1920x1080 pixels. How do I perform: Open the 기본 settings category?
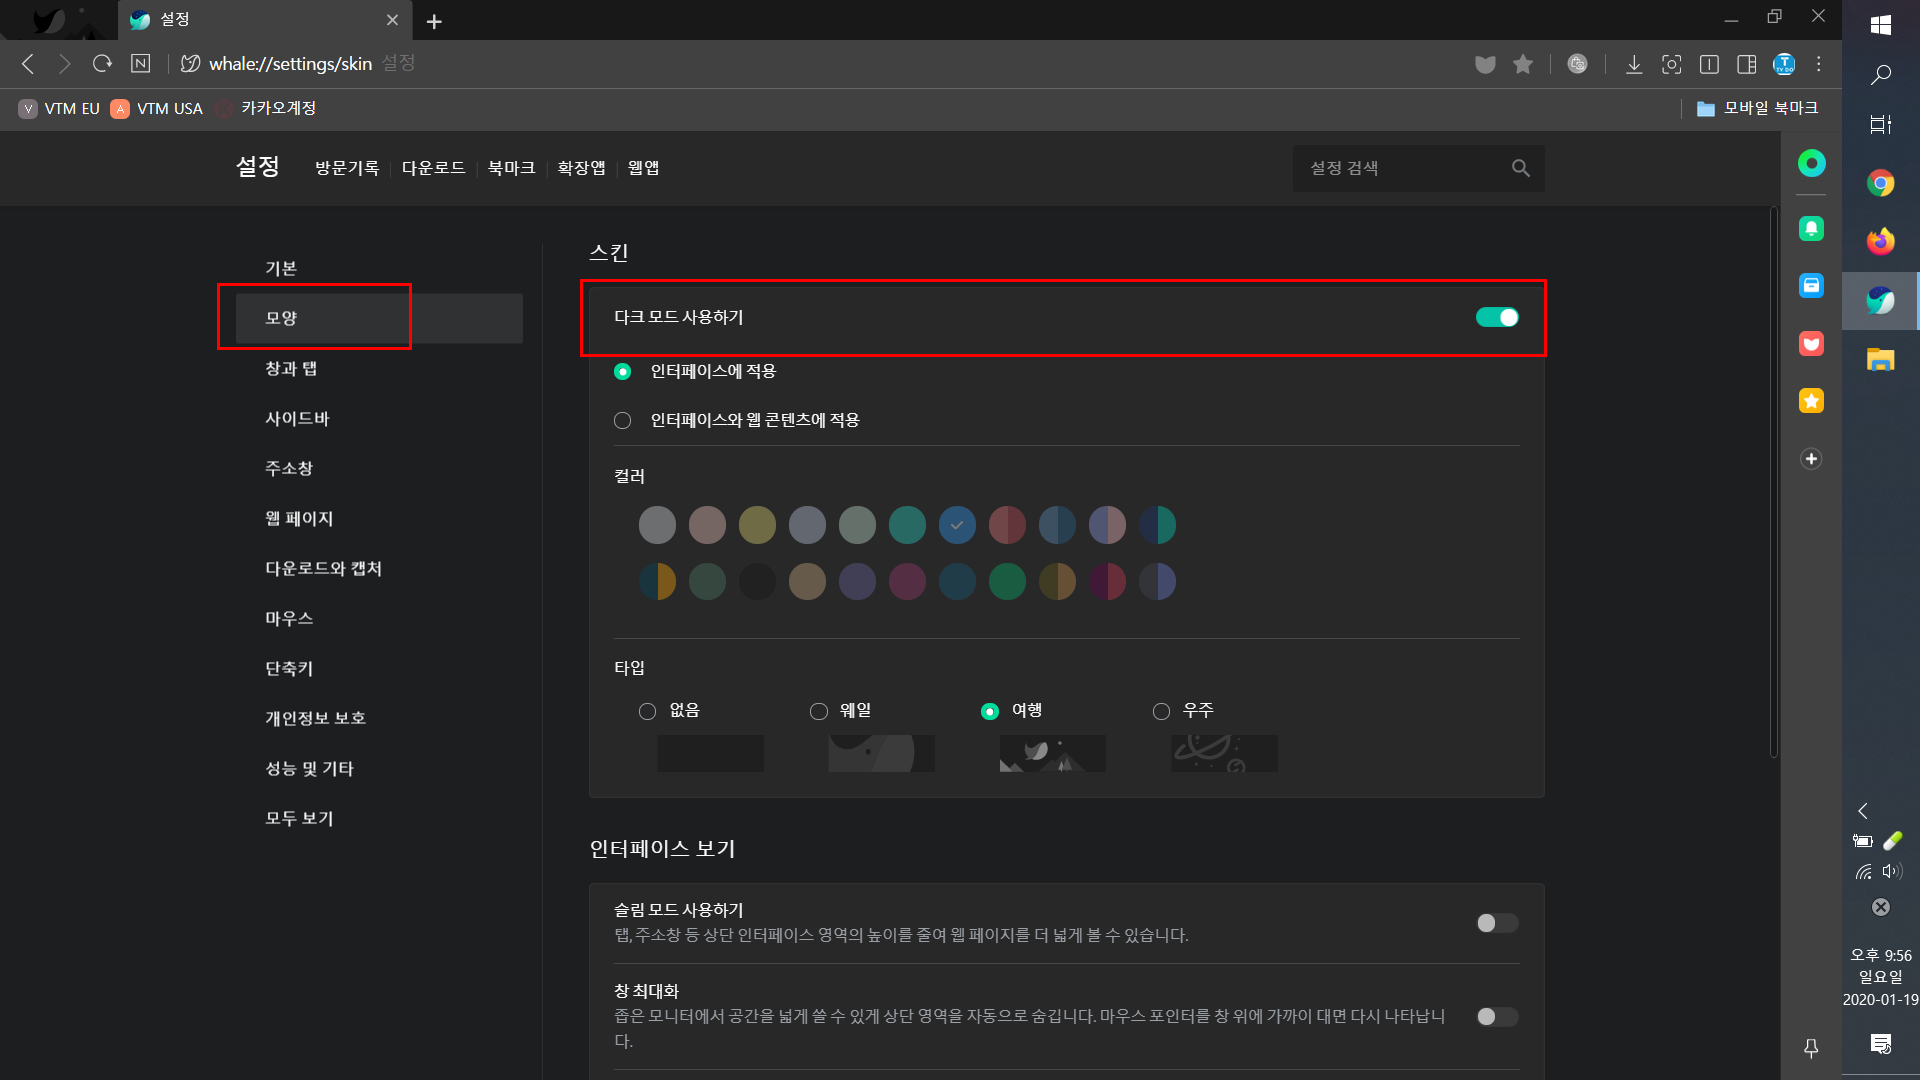281,268
